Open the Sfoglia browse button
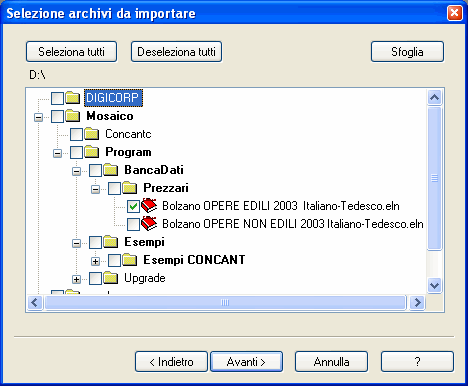468x386 pixels. coord(407,52)
